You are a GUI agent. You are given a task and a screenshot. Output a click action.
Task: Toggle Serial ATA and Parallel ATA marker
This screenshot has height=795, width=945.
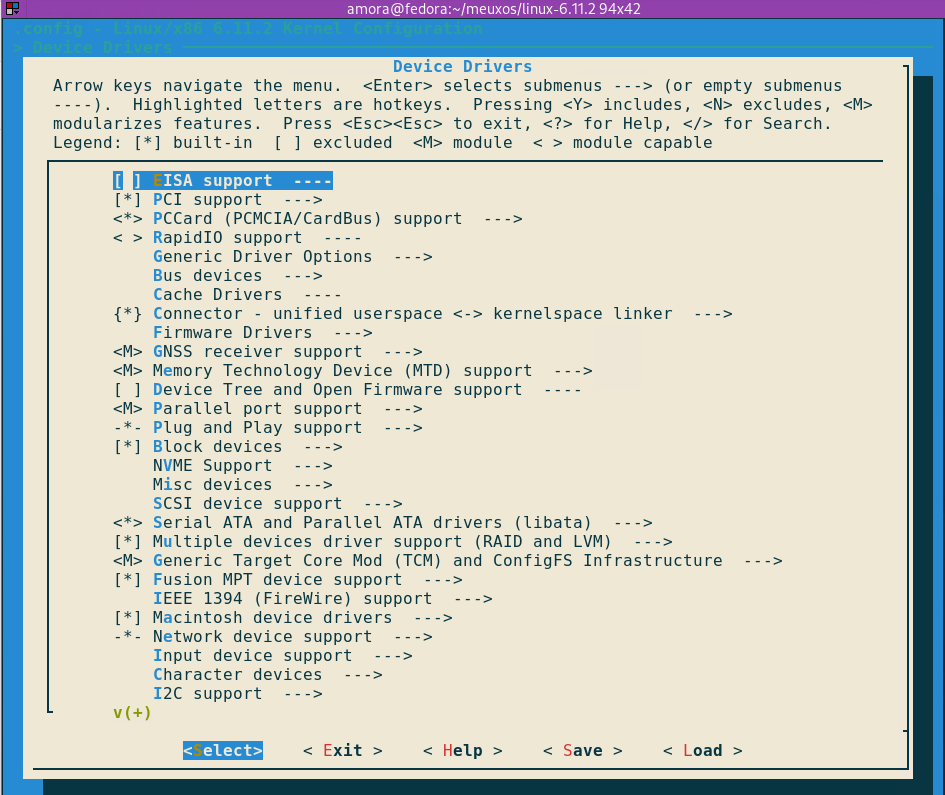128,523
